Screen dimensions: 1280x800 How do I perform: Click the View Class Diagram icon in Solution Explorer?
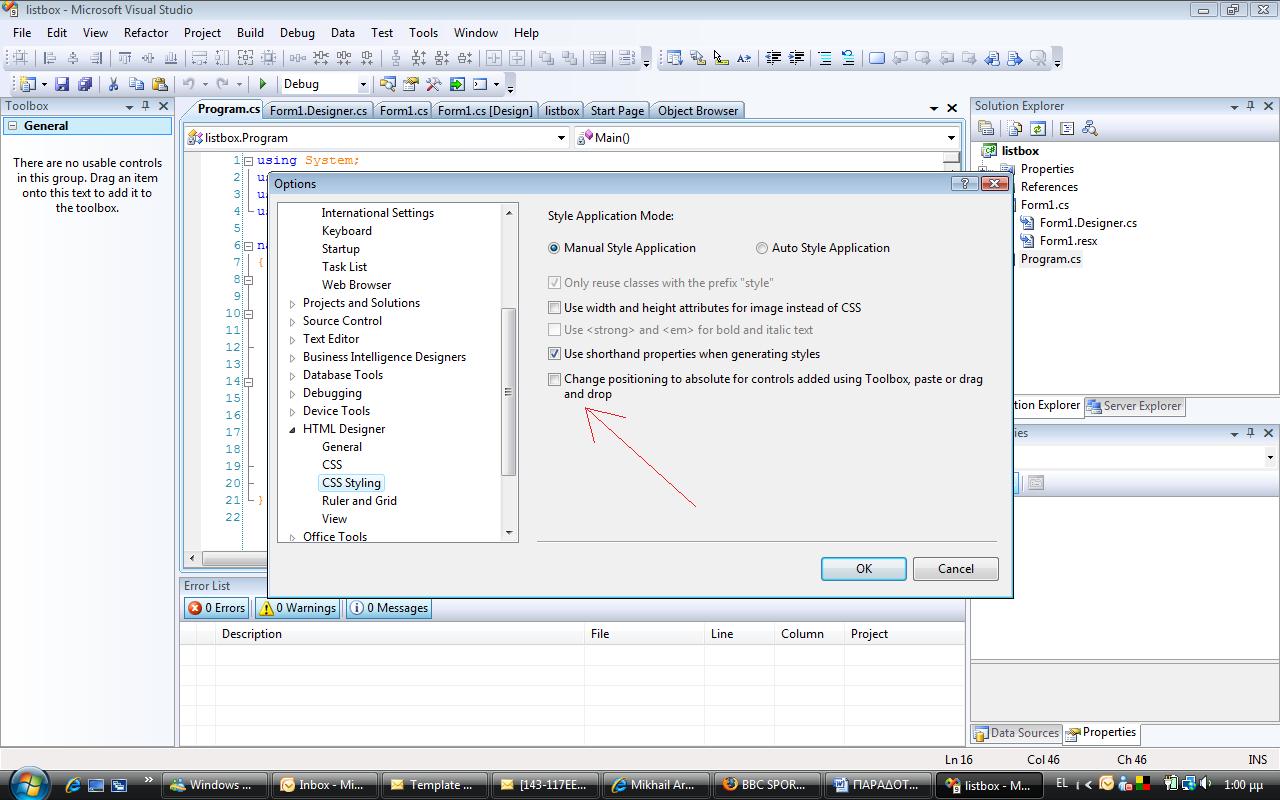click(x=1090, y=128)
